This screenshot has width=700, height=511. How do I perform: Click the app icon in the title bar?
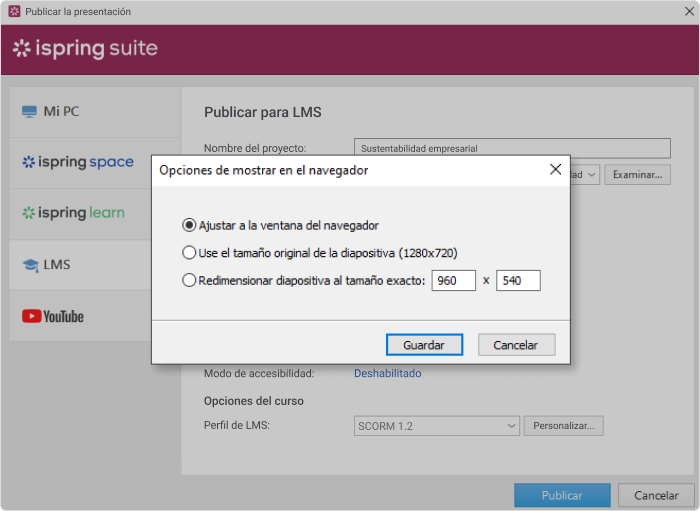(x=14, y=11)
